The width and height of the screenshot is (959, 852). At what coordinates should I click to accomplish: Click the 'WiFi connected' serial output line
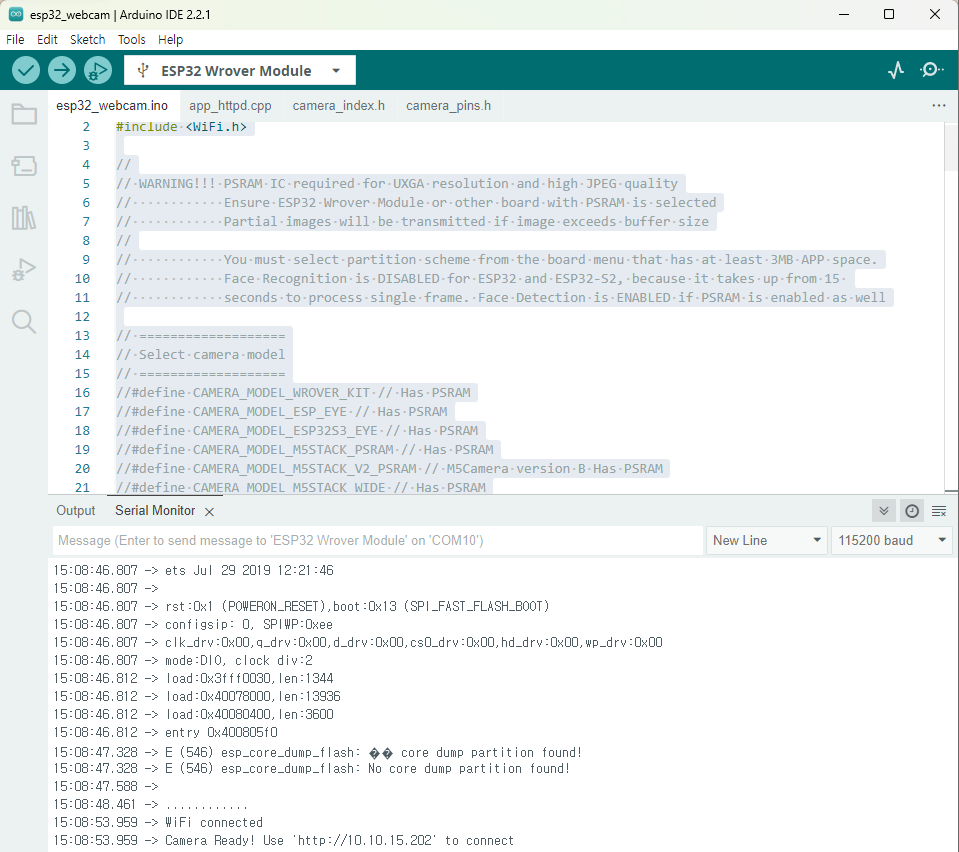[x=158, y=822]
